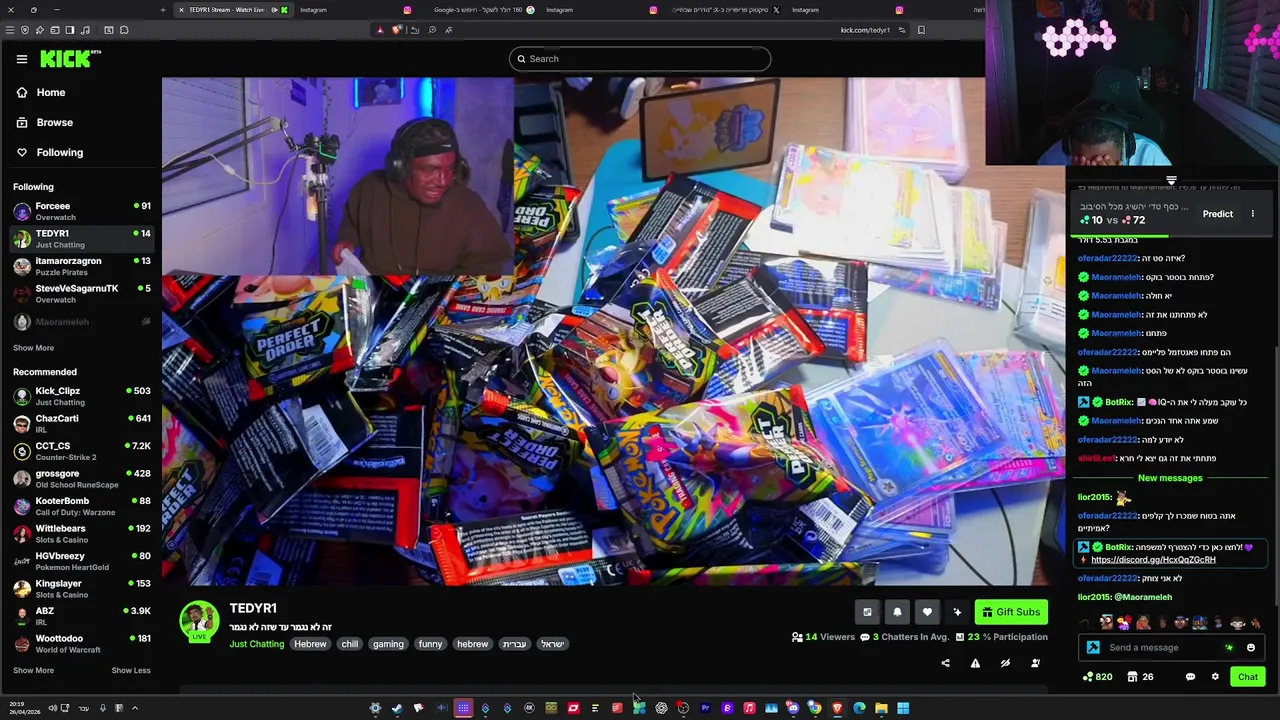This screenshot has width=1280, height=720.
Task: Open the recommended channel HGVbreezy
Action: [x=81, y=561]
